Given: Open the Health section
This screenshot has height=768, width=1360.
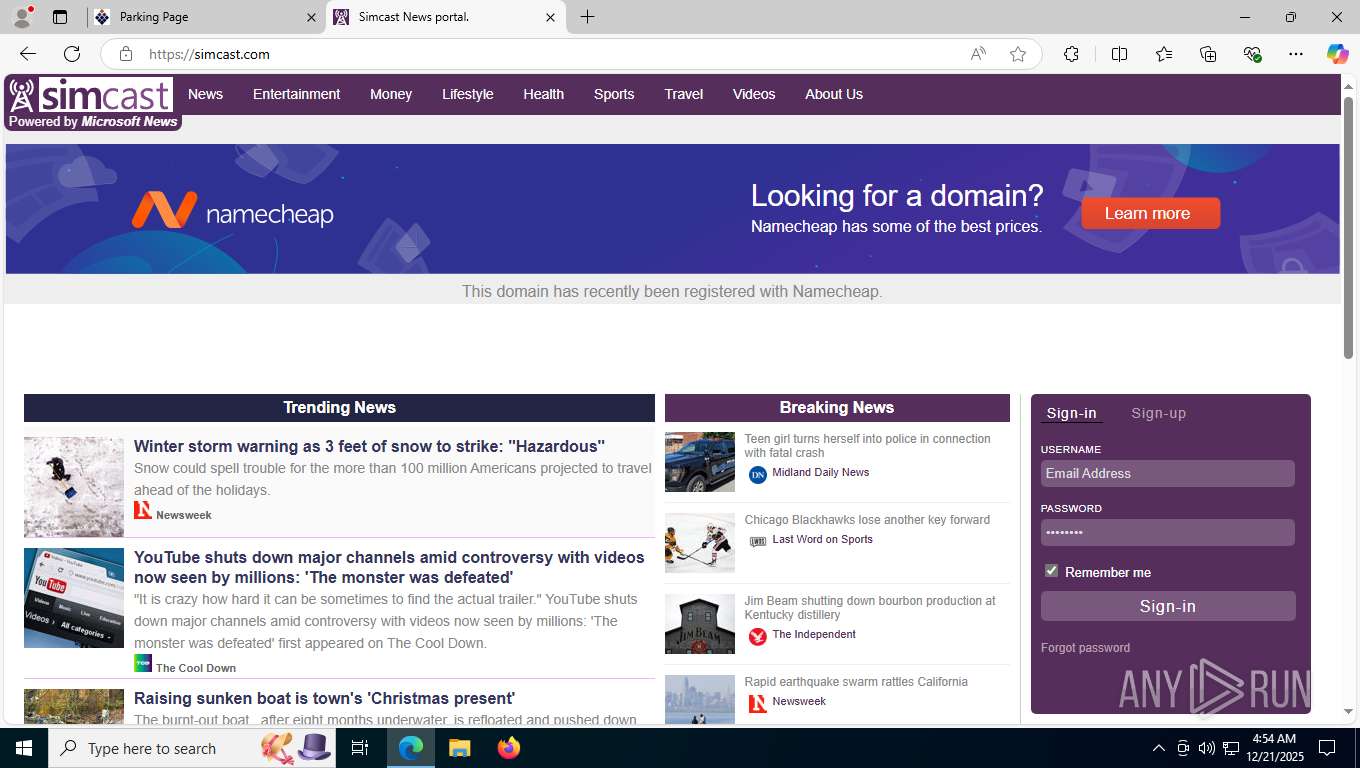Looking at the screenshot, I should coord(543,94).
